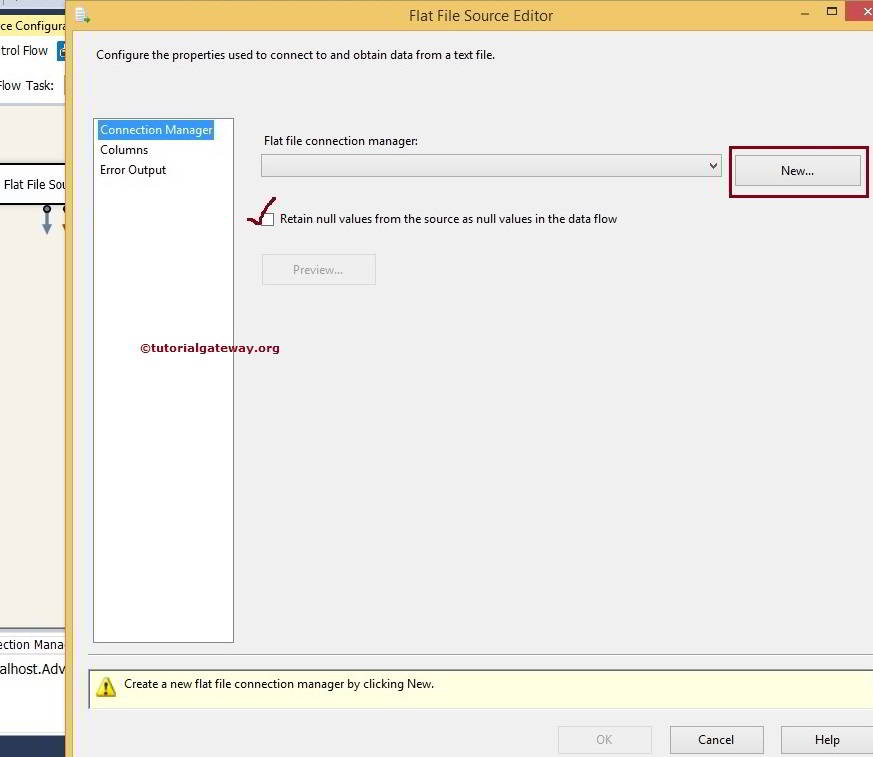This screenshot has width=873, height=757.
Task: Select Connection Manager page in the left pane
Action: point(156,129)
